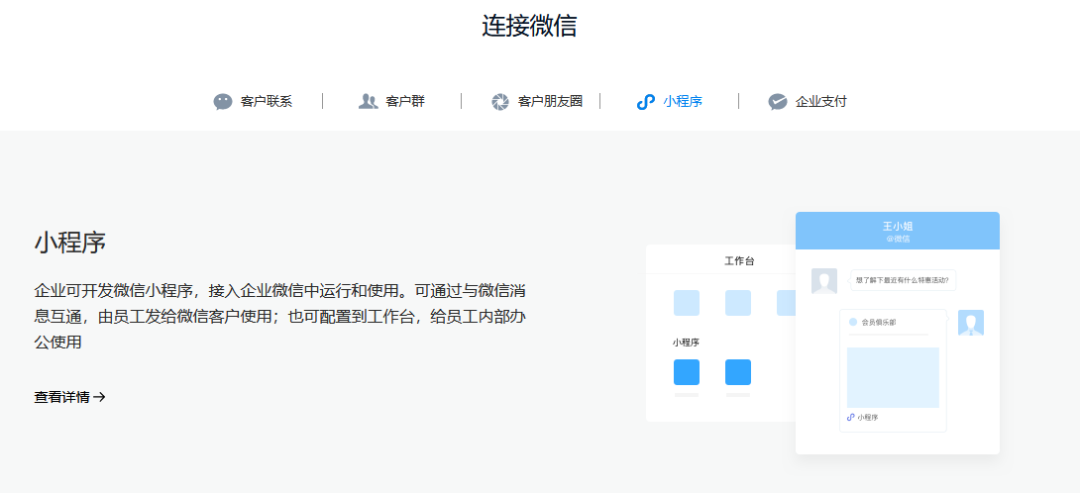
Task: Click the description paragraph starting 企业可开发微信小程序
Action: 281,315
